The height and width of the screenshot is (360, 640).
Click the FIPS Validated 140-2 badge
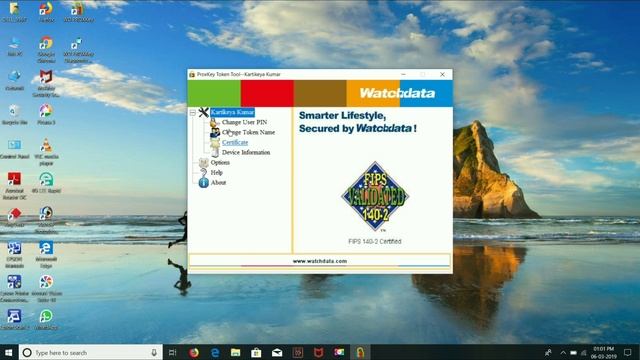(375, 197)
